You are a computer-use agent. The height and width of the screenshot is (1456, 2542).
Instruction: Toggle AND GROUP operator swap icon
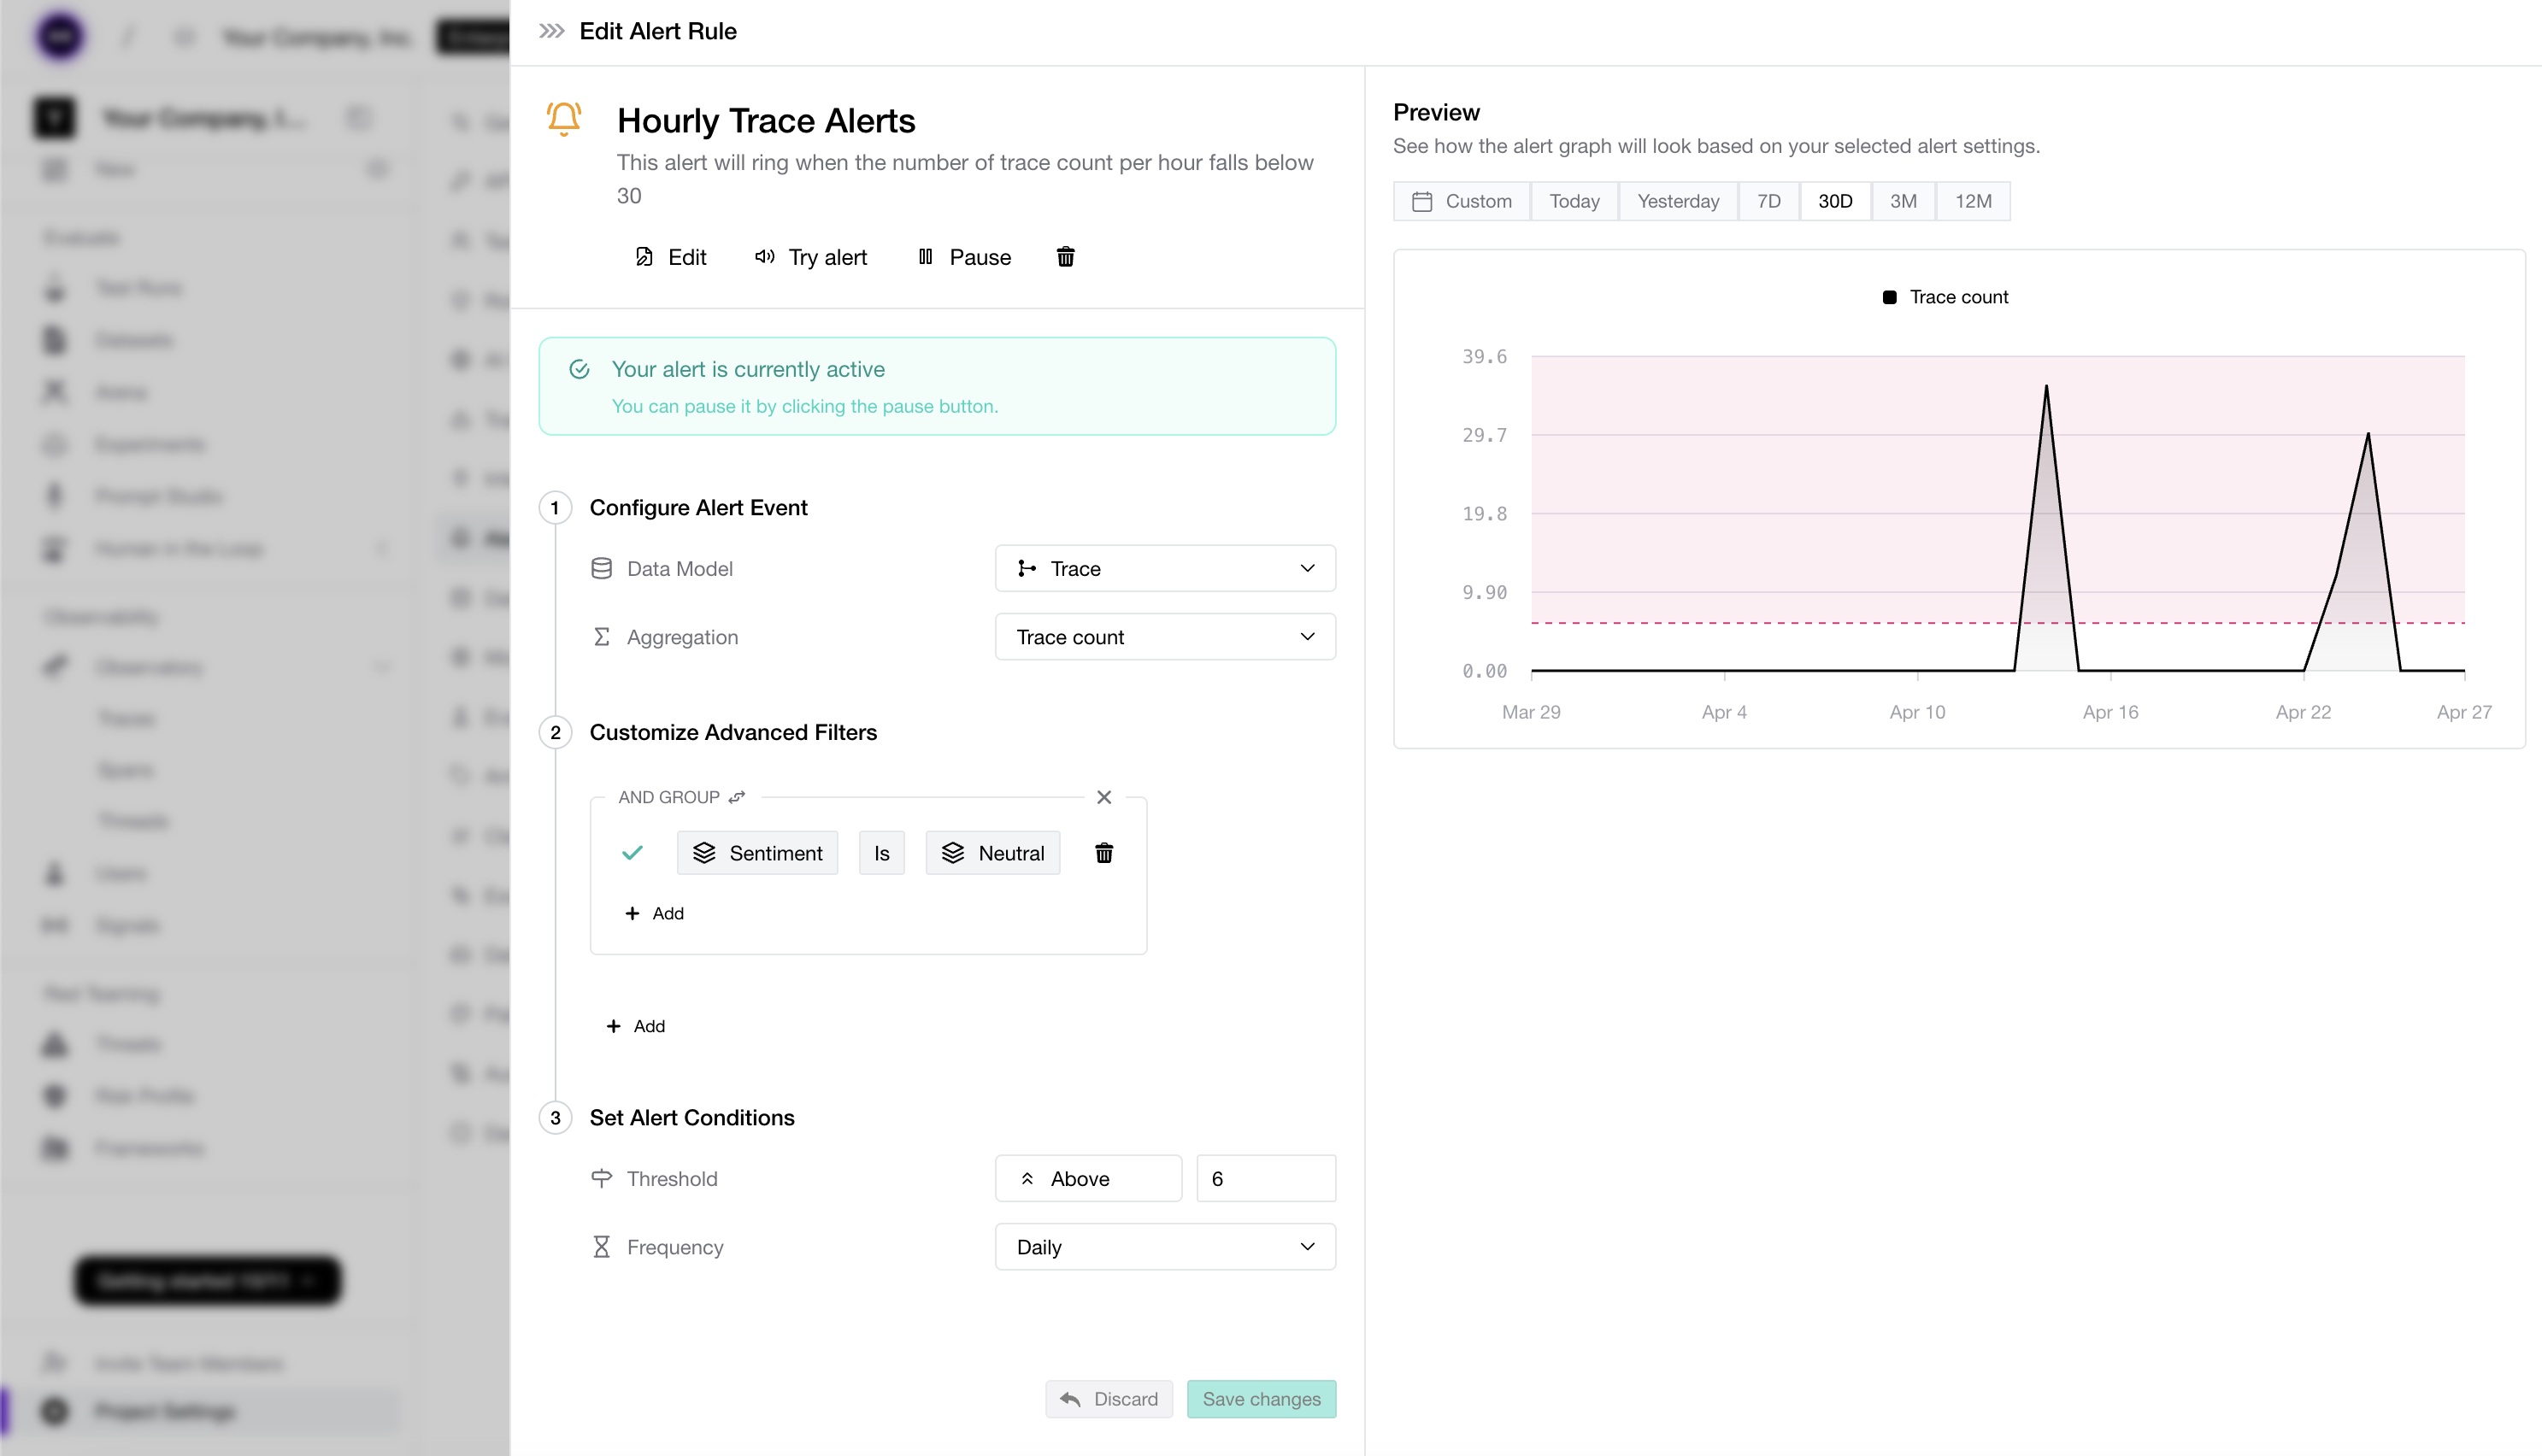coord(737,797)
